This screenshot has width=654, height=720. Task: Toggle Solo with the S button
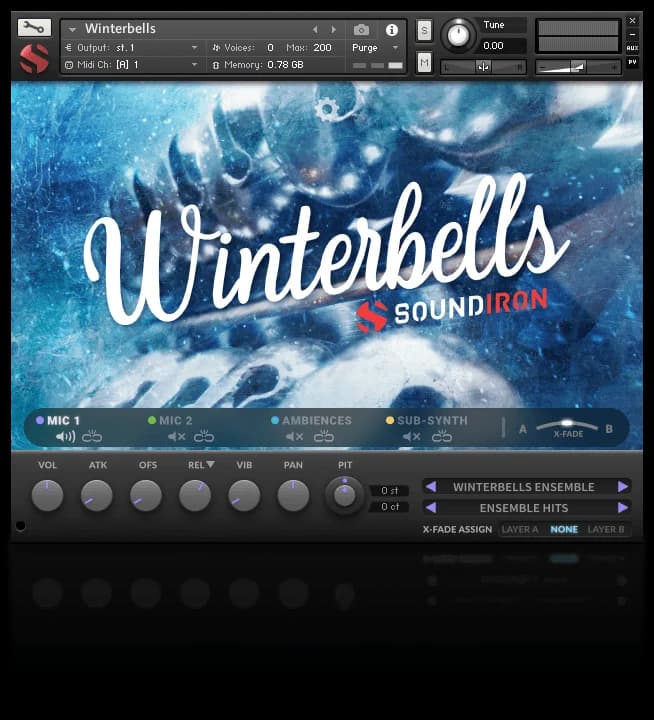(x=424, y=31)
